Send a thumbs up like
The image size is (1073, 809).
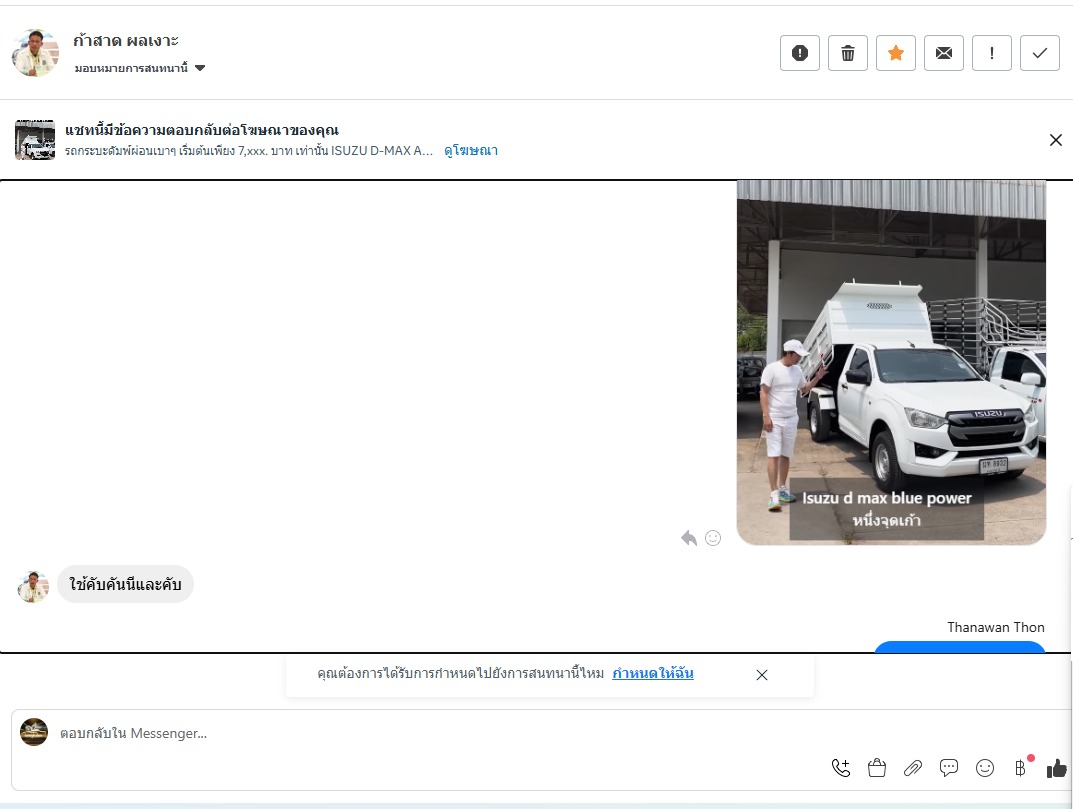pos(1057,768)
